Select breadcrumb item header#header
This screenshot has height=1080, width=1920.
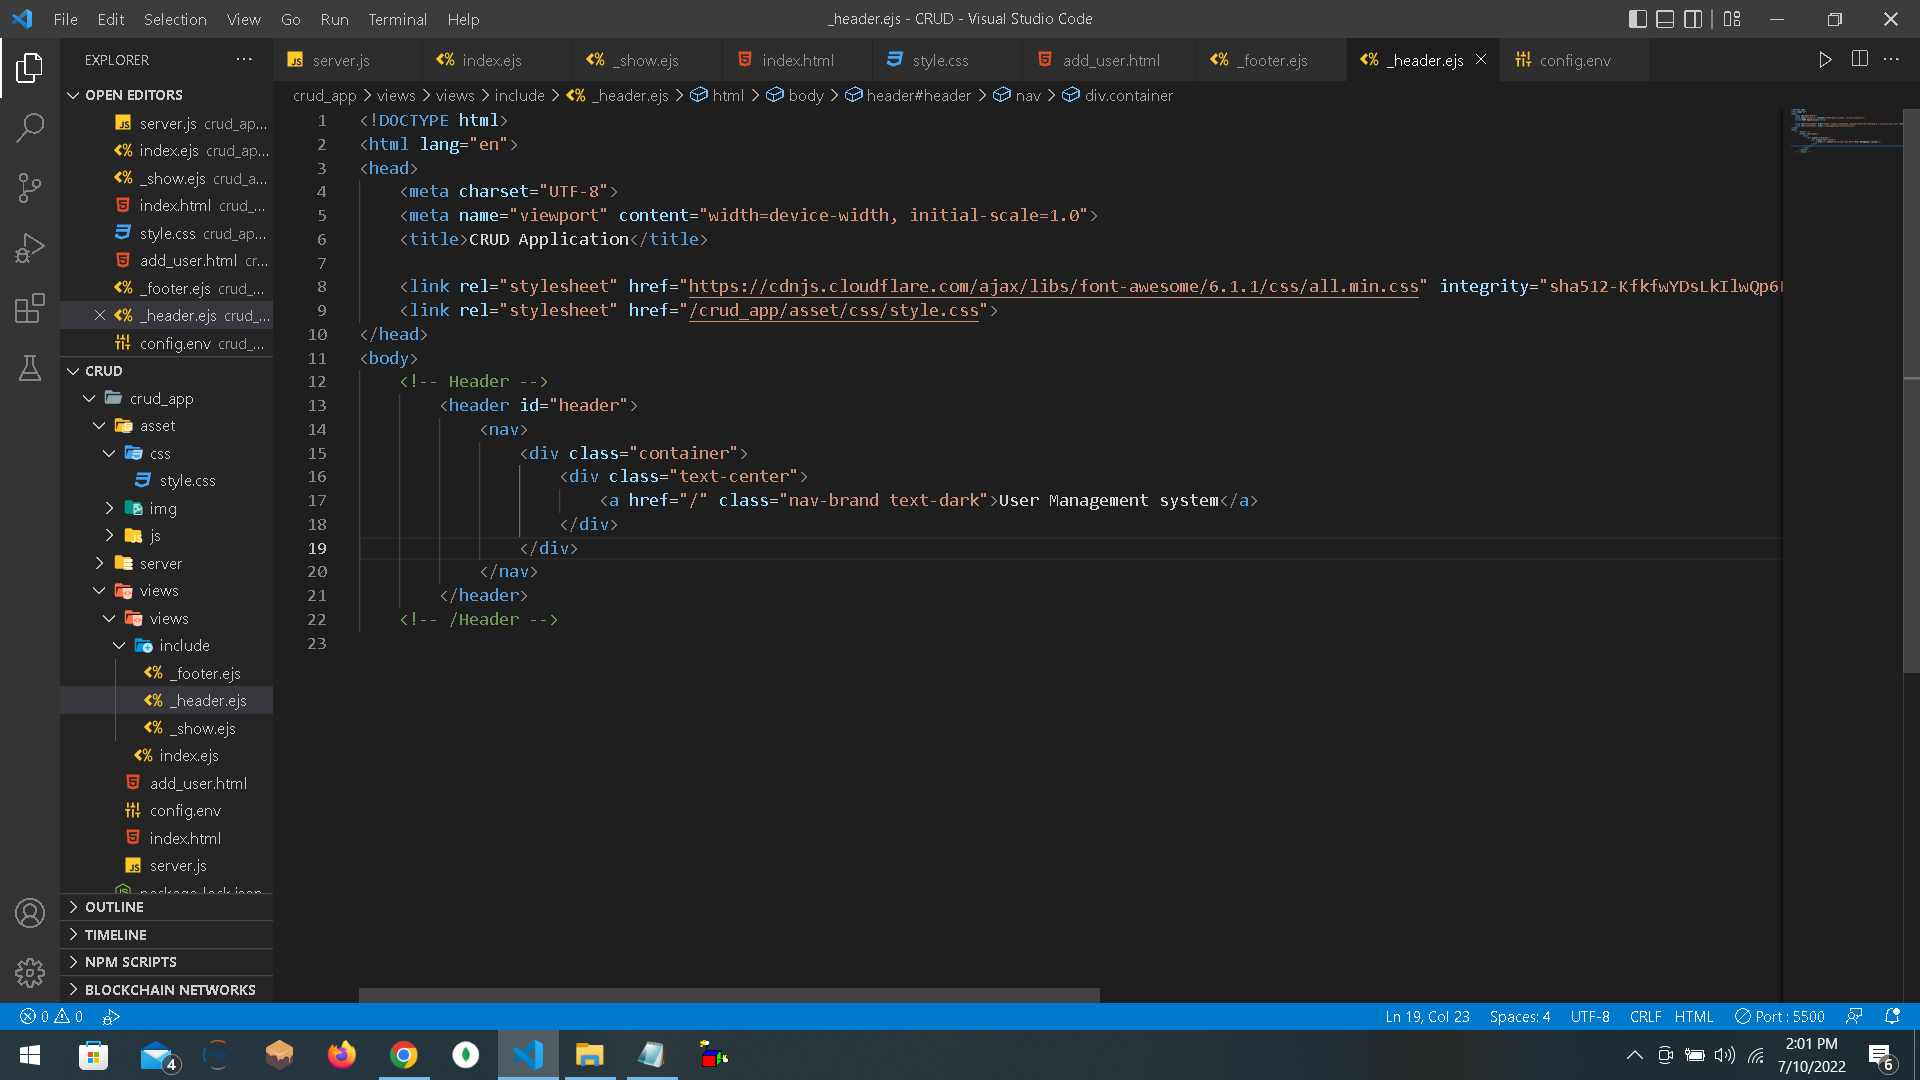tap(907, 96)
